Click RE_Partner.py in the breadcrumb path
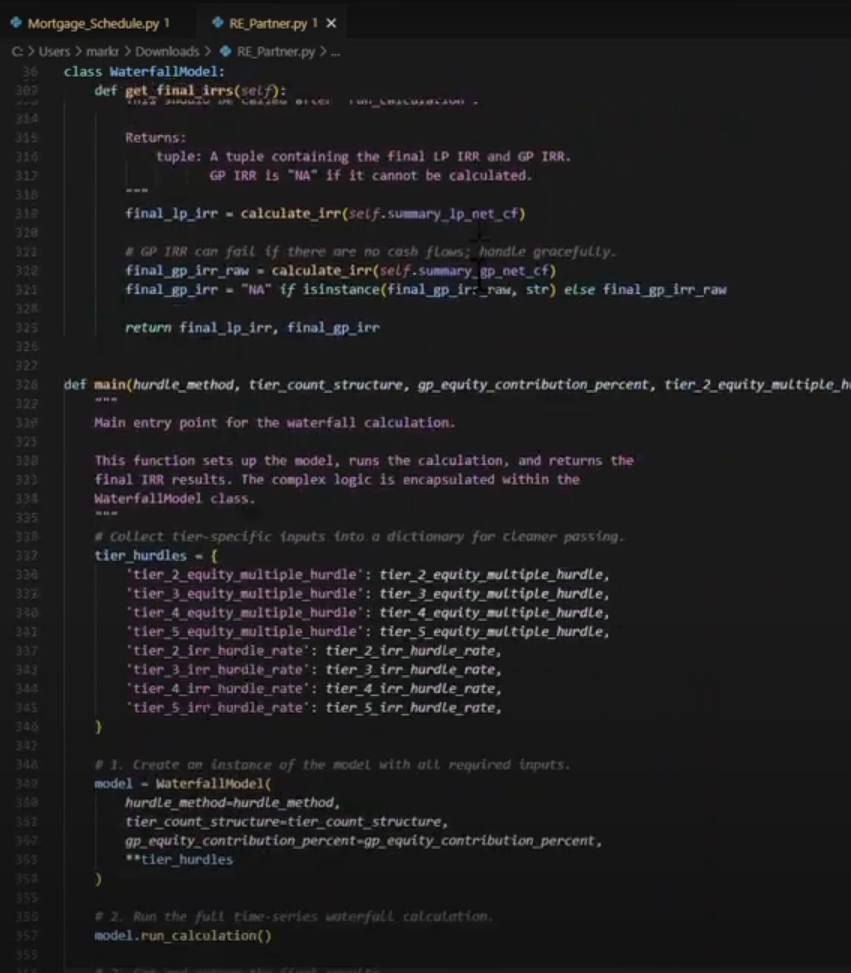The height and width of the screenshot is (973, 851). 276,52
